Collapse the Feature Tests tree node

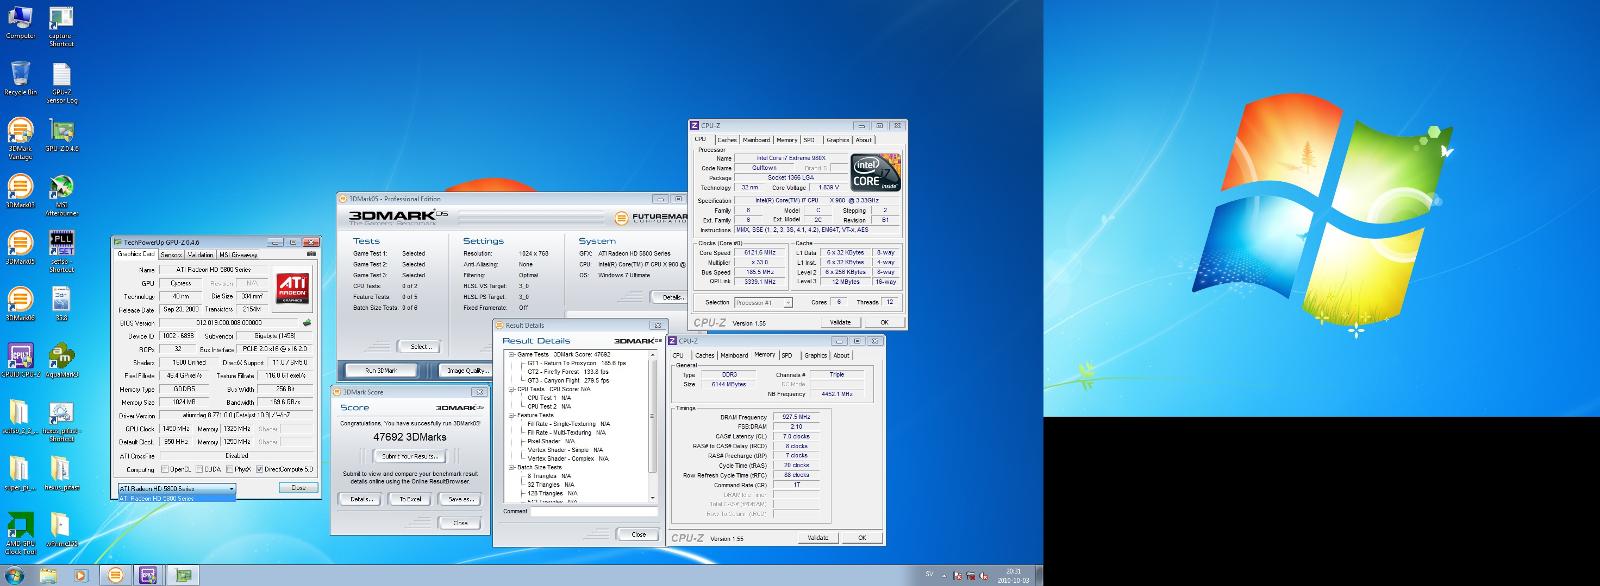click(511, 415)
